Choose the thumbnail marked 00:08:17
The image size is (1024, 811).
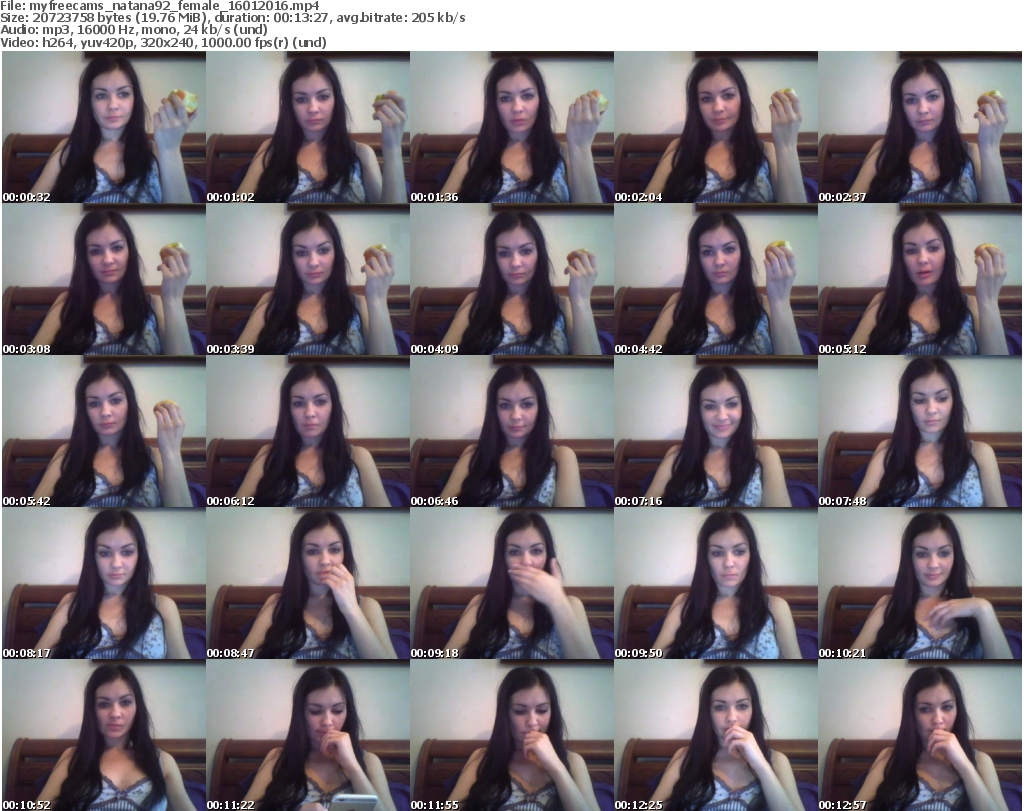coord(104,584)
